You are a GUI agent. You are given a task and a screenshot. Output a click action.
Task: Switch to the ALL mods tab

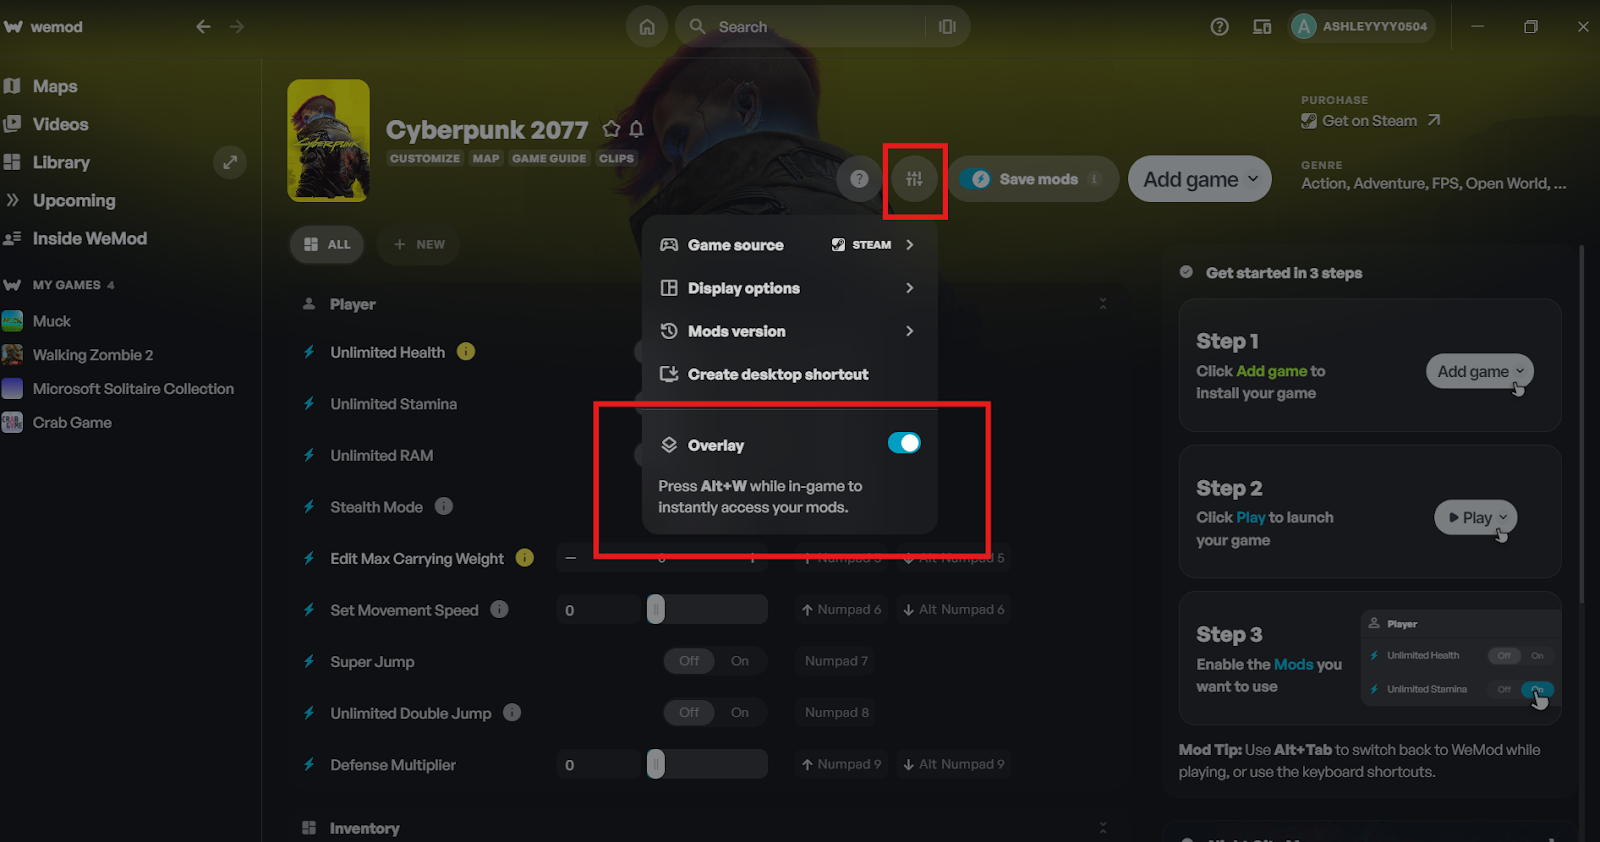327,244
